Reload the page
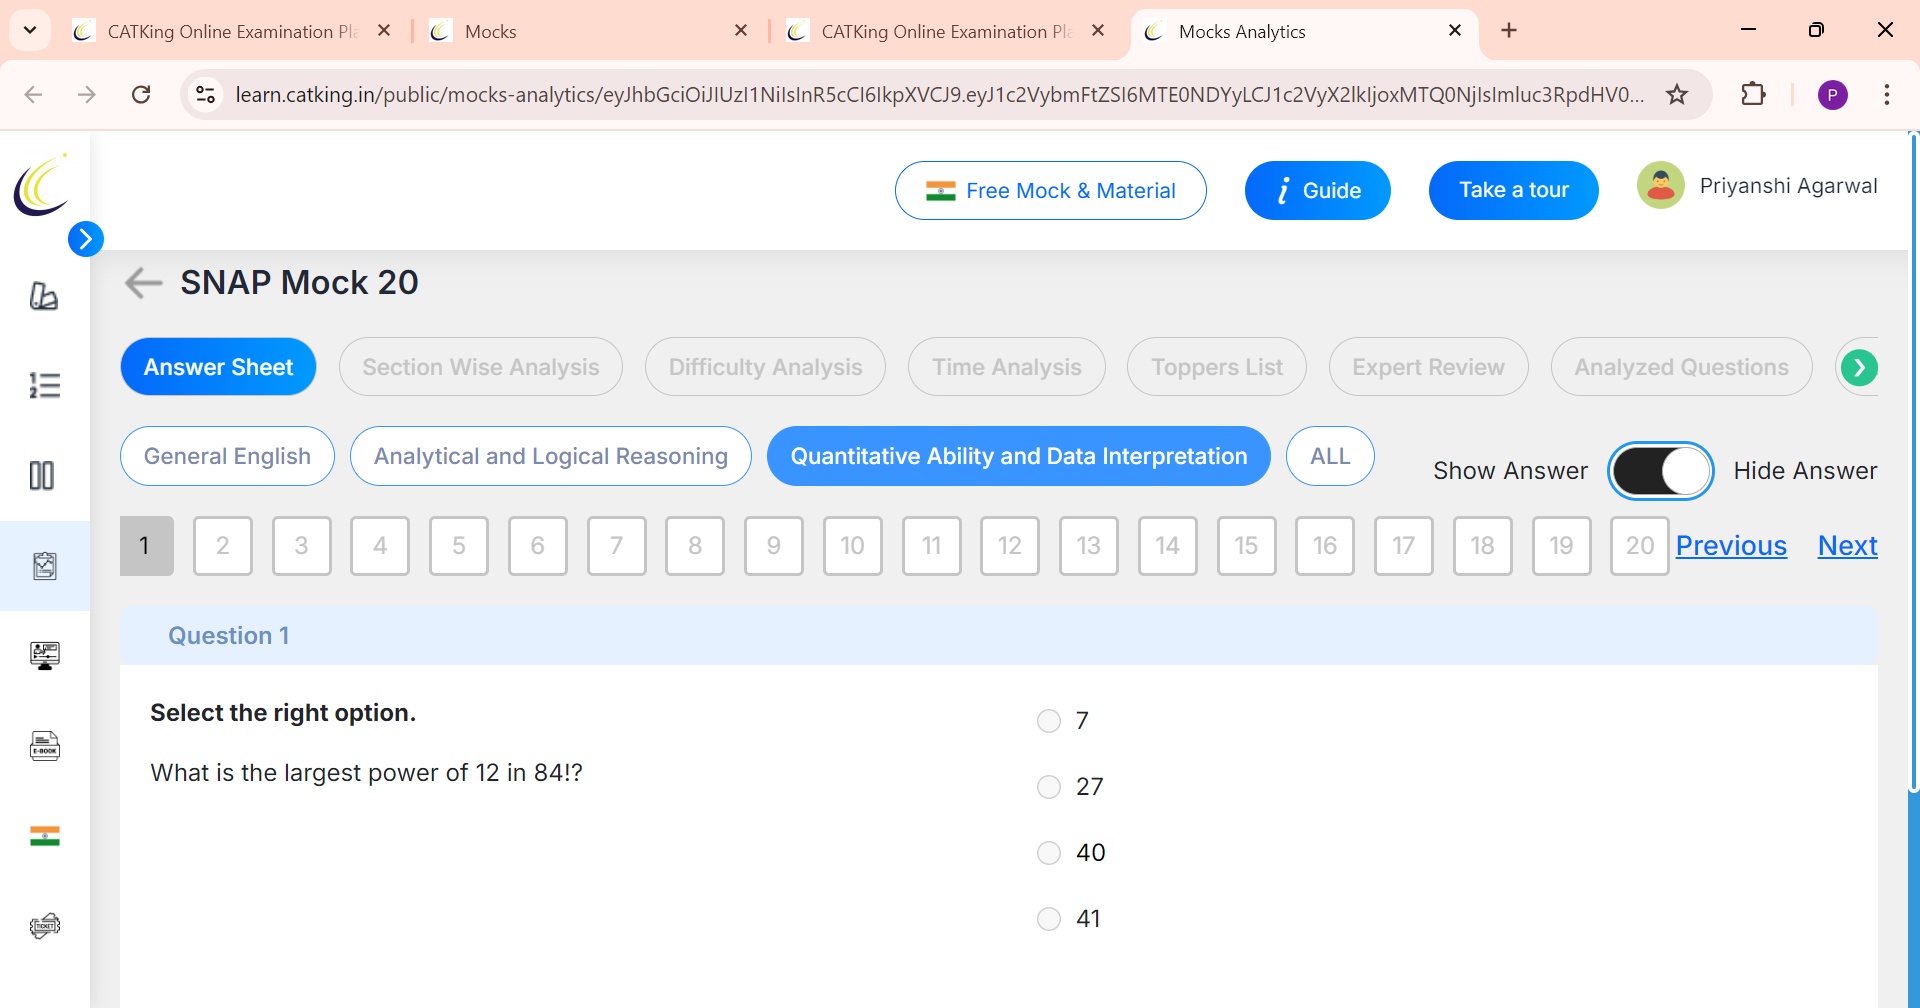The height and width of the screenshot is (1008, 1920). 141,95
